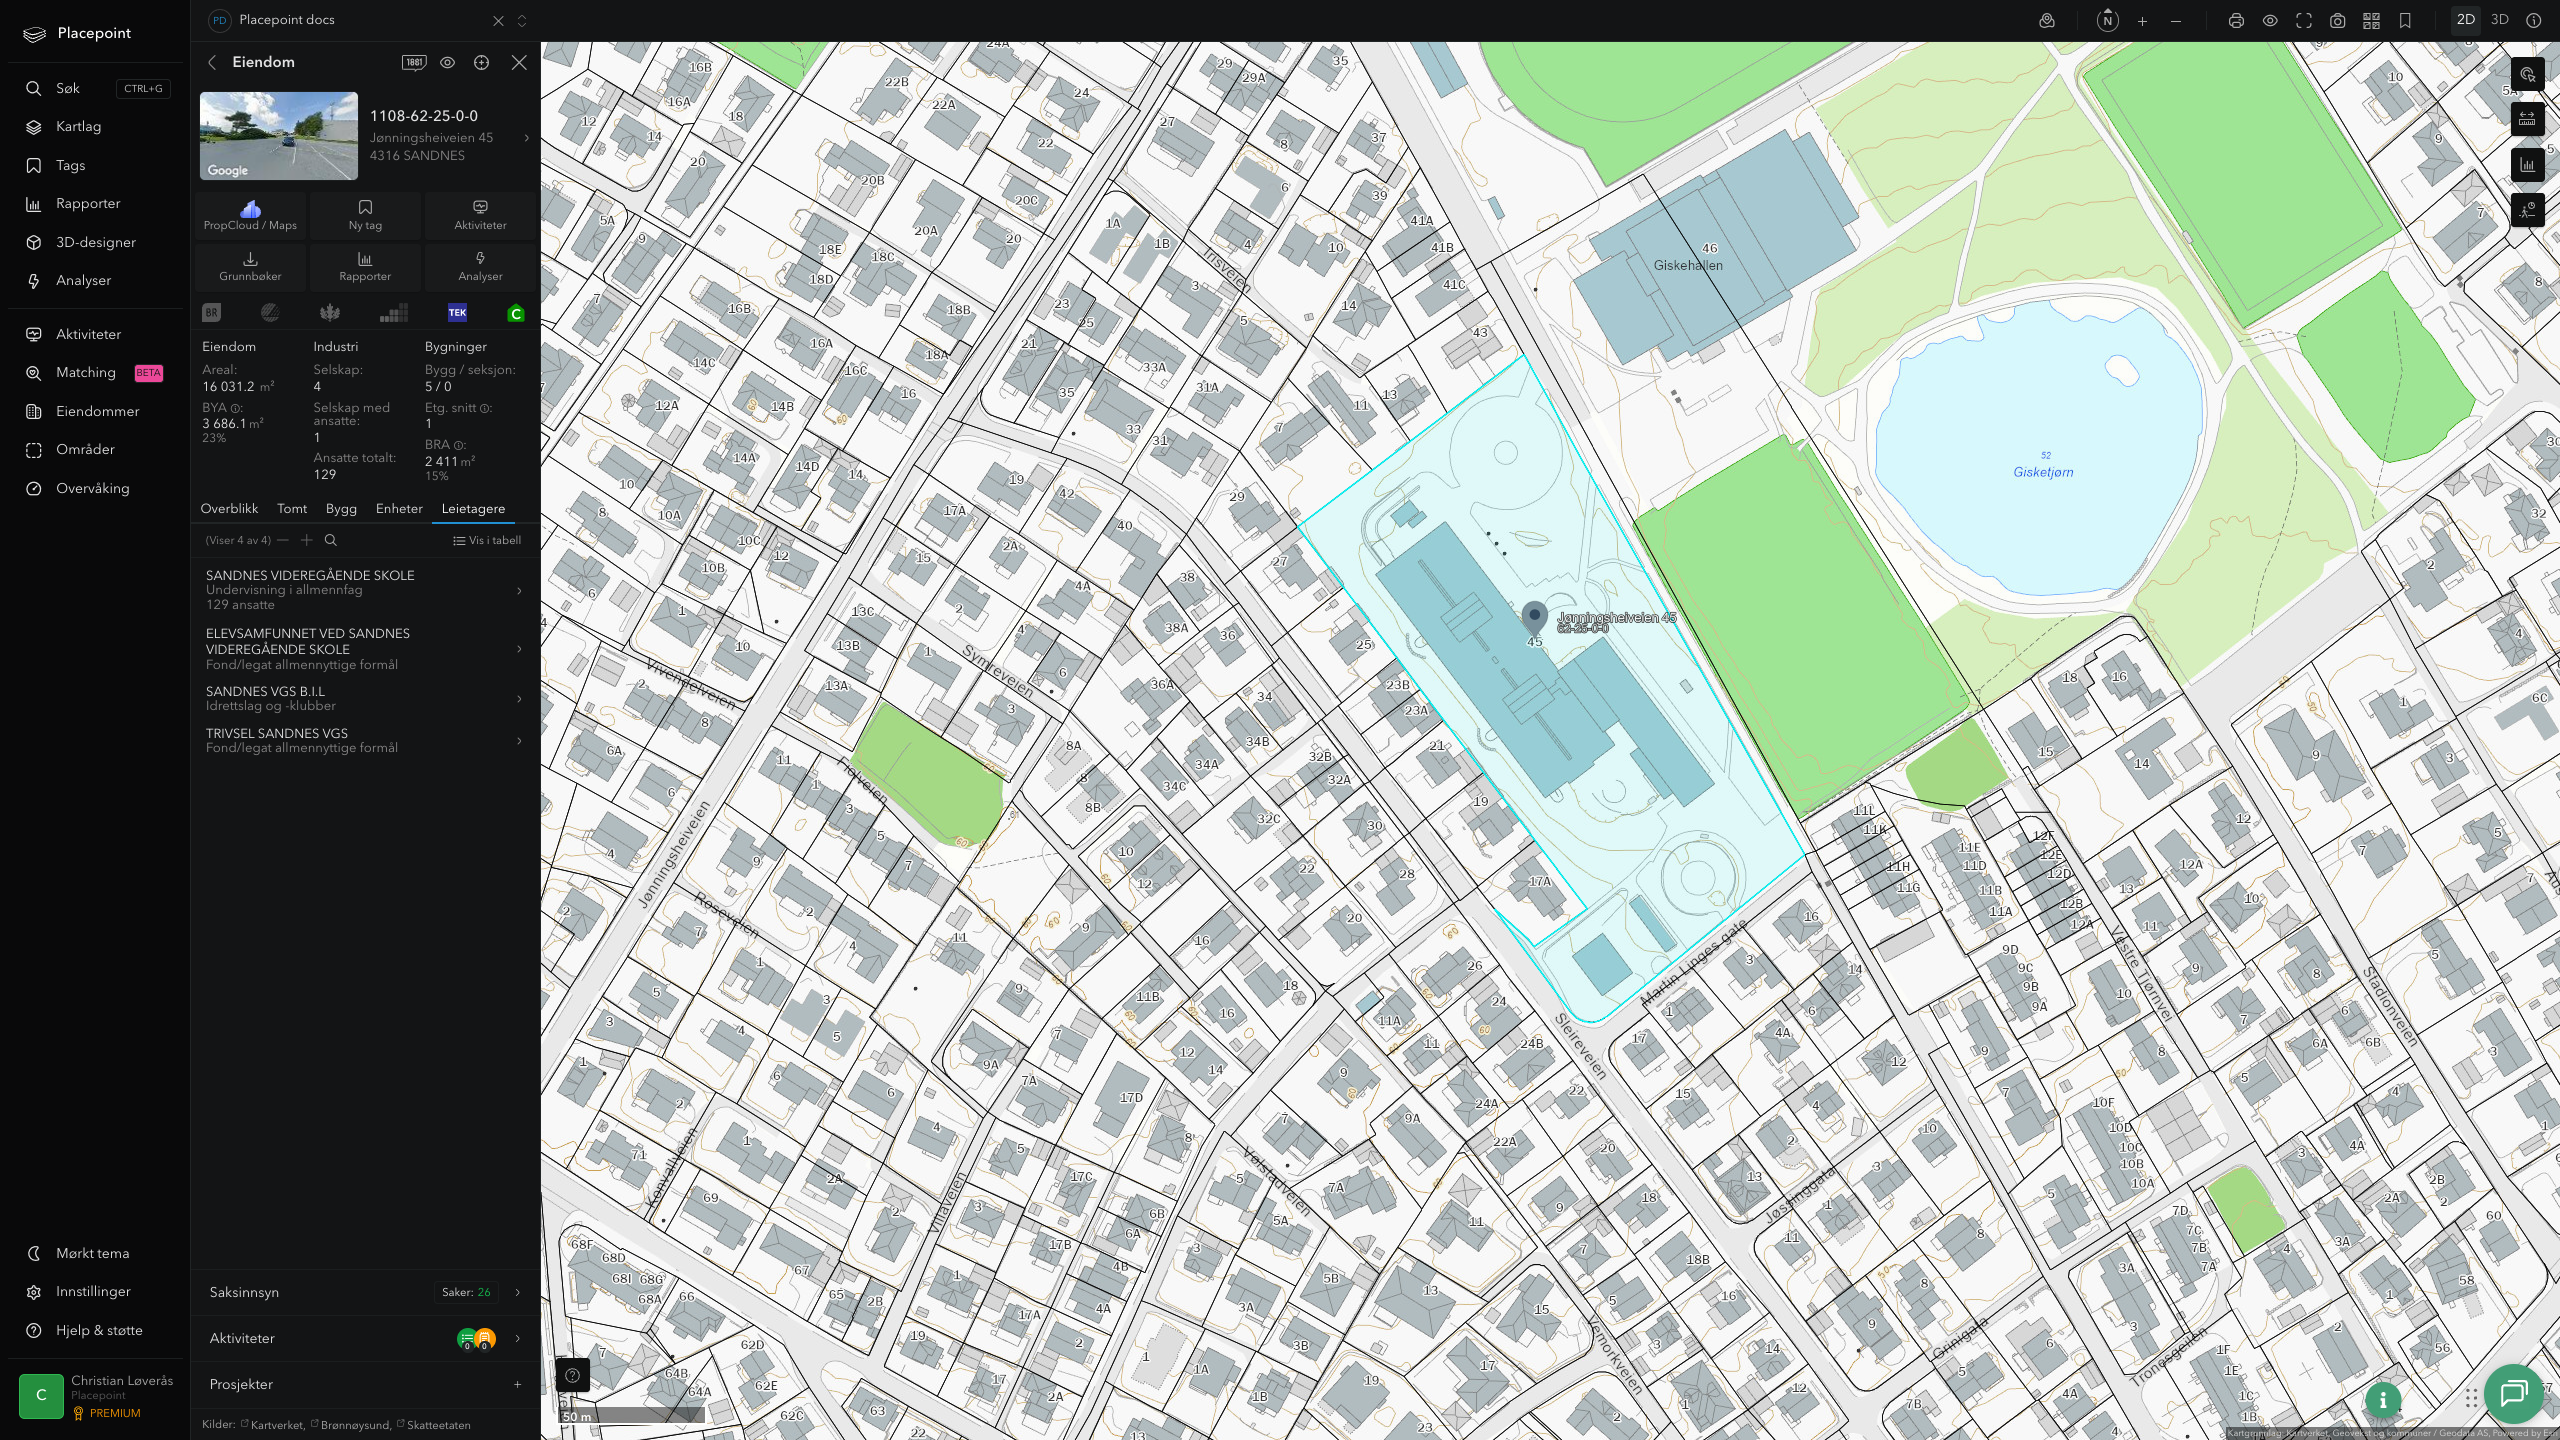Viewport: 2560px width, 1440px height.
Task: Expand the Saksinnsyn section chevron
Action: [x=517, y=1292]
